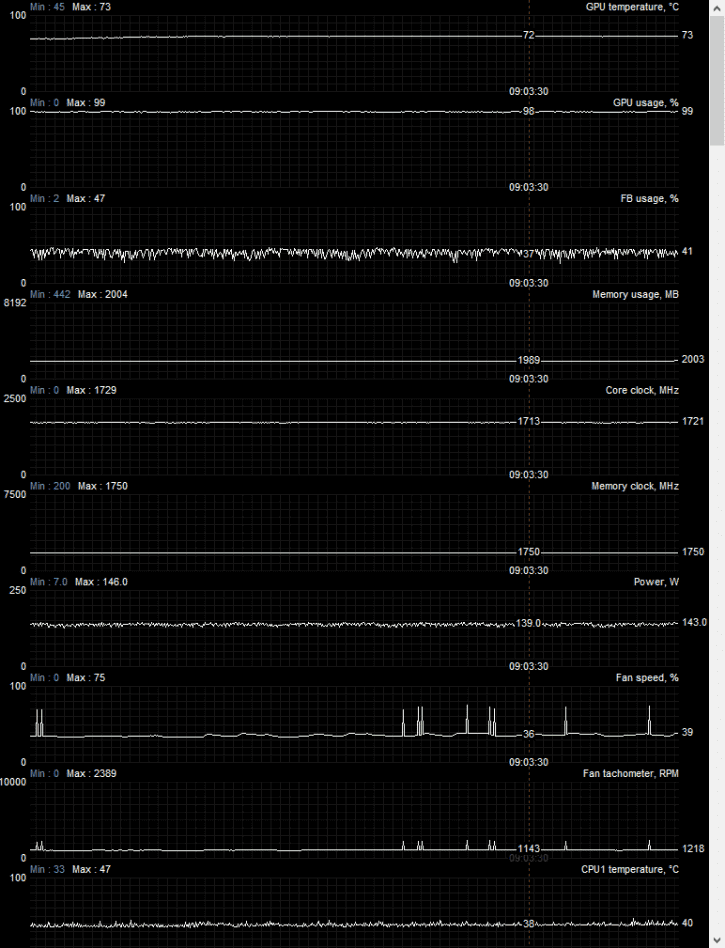Click Max : 2389 in Fan tachometer graph
Viewport: 725px width, 948px height.
pos(91,773)
